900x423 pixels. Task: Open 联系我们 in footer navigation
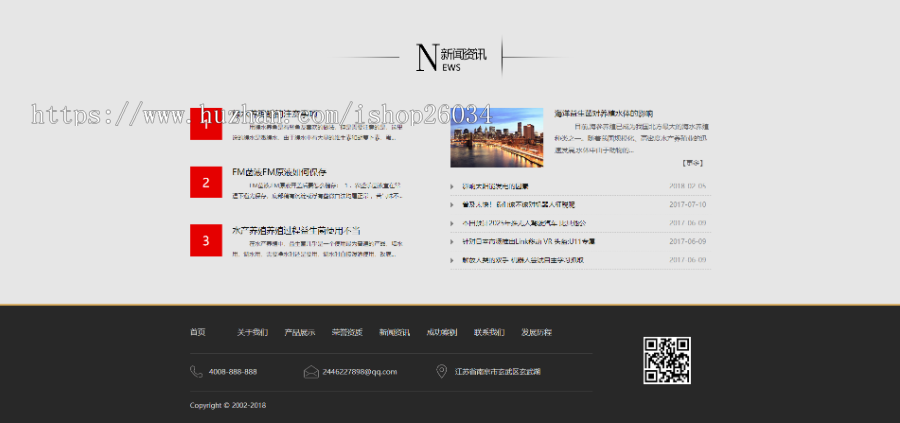click(489, 332)
